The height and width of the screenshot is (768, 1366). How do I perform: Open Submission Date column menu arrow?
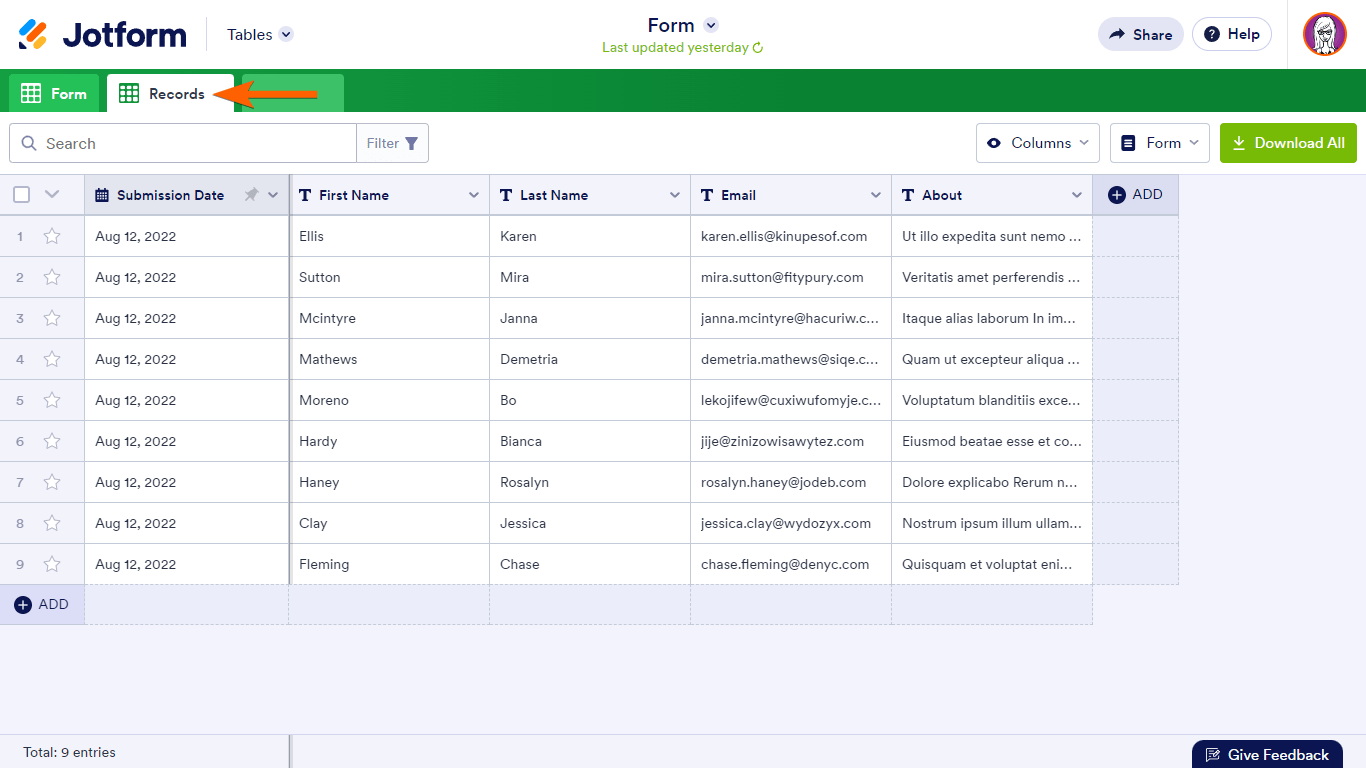click(x=273, y=195)
